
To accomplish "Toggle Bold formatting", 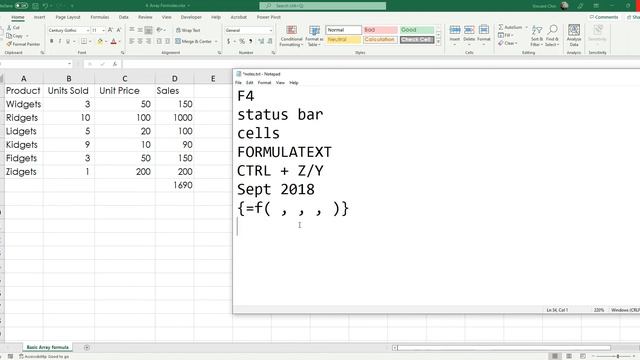I will tap(51, 41).
